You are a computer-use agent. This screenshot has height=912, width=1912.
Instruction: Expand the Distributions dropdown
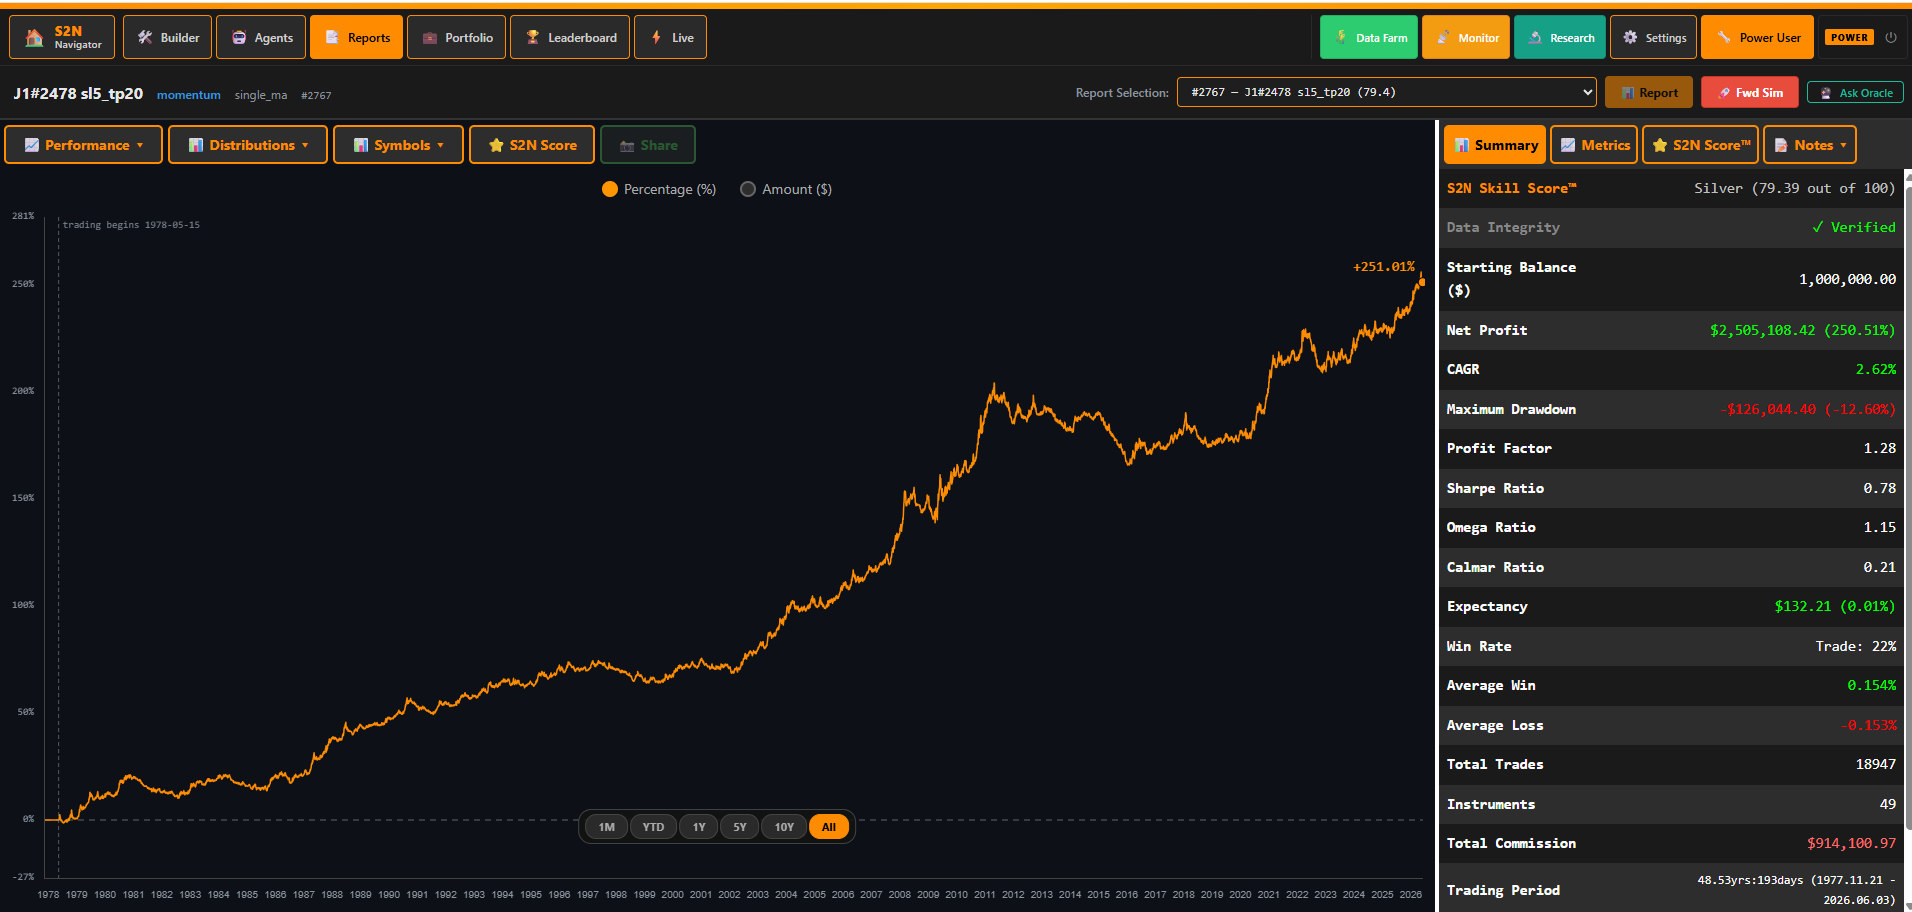(x=248, y=145)
